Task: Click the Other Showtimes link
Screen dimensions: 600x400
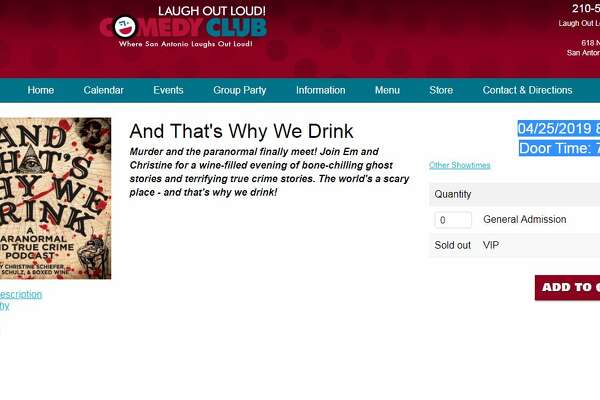Action: [x=460, y=165]
